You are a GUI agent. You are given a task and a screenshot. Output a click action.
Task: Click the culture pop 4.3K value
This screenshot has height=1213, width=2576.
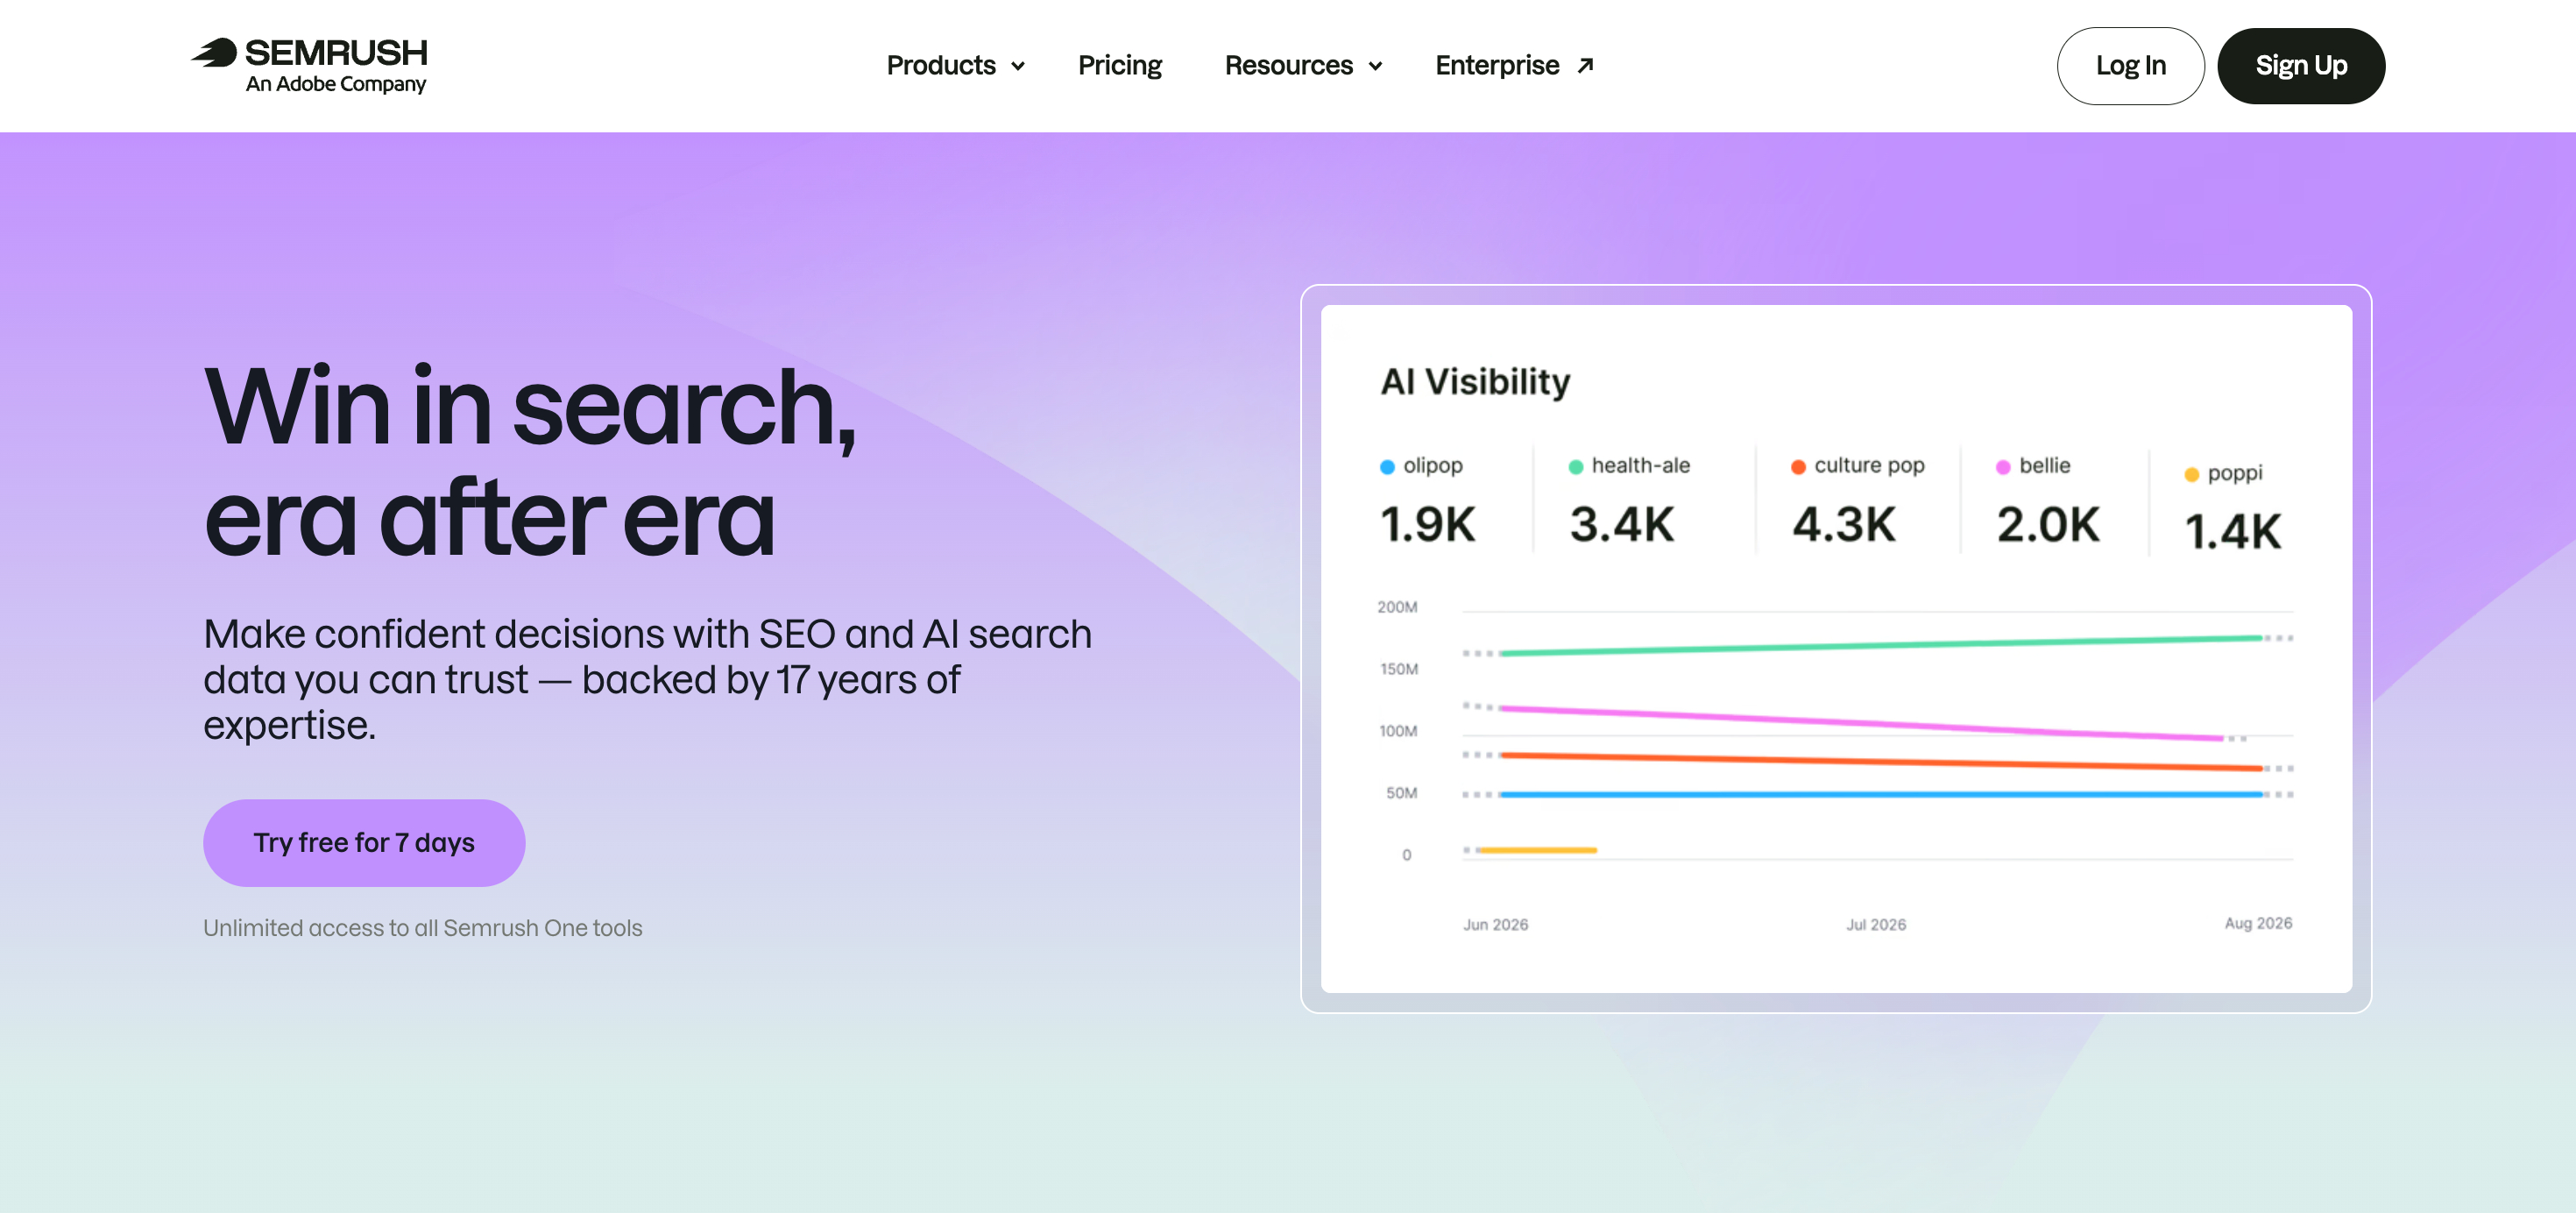click(1843, 525)
